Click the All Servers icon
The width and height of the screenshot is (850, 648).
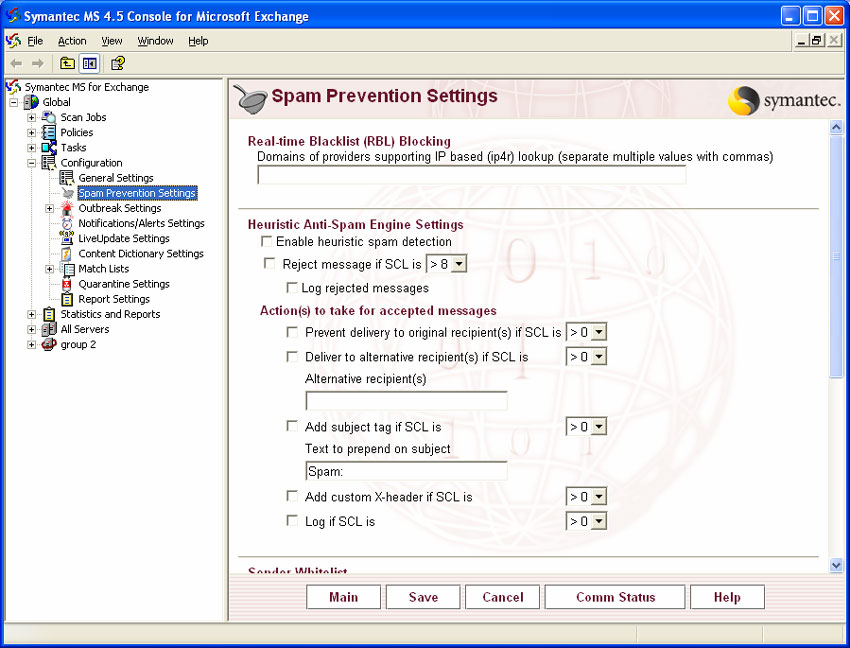[x=49, y=329]
